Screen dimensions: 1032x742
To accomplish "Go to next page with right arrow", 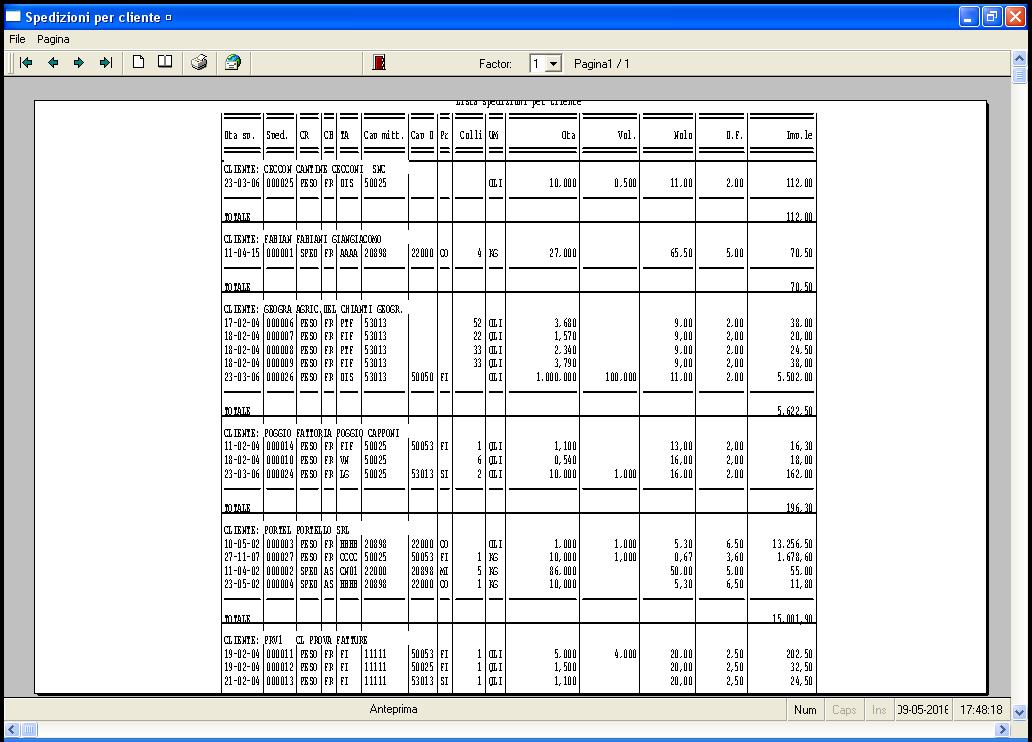I will pyautogui.click(x=79, y=63).
